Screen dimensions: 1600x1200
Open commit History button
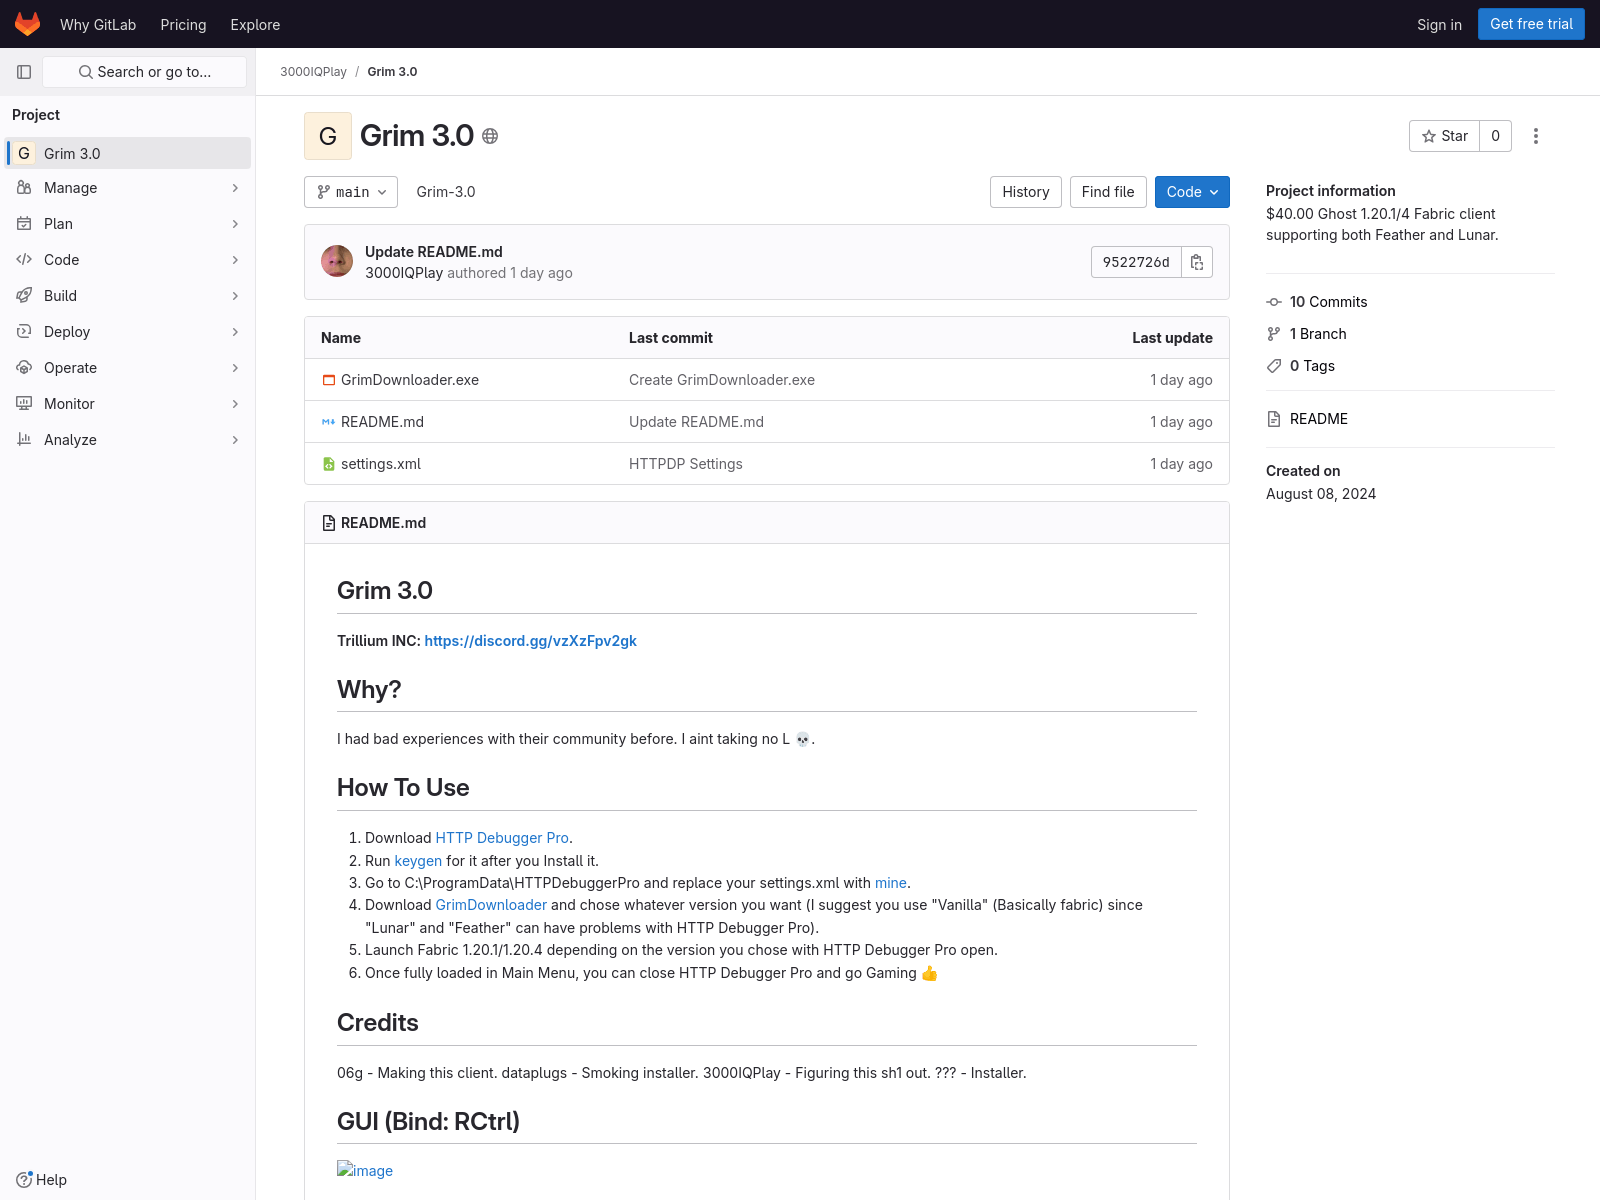pos(1026,192)
